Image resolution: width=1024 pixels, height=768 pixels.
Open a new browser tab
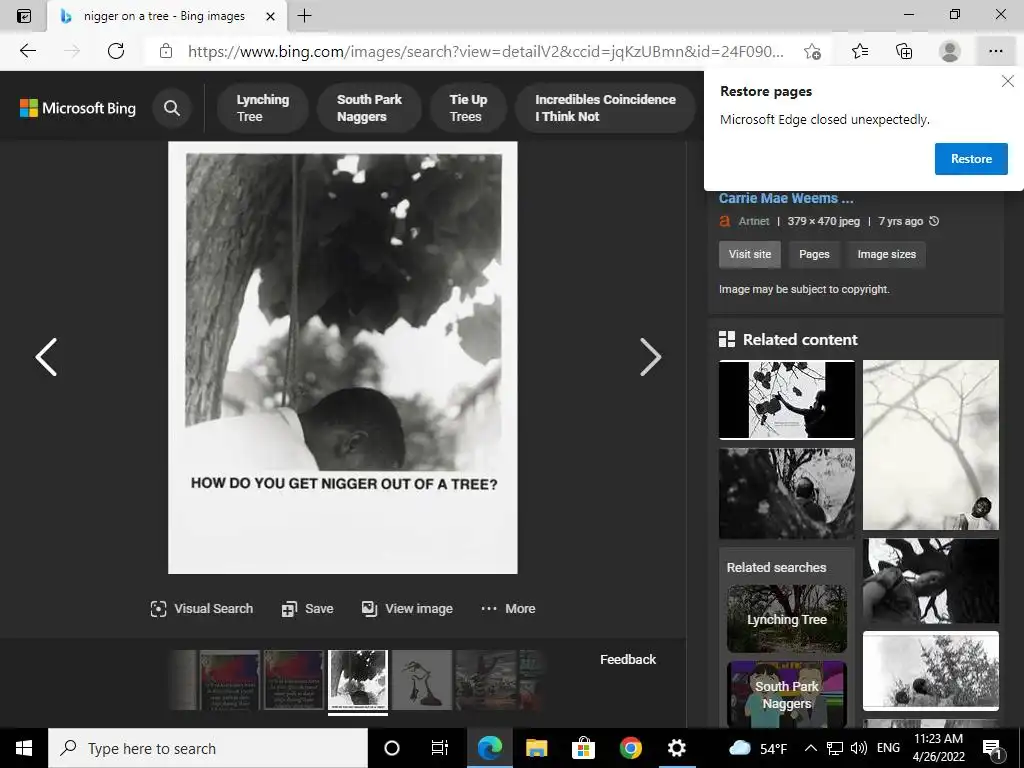tap(304, 16)
